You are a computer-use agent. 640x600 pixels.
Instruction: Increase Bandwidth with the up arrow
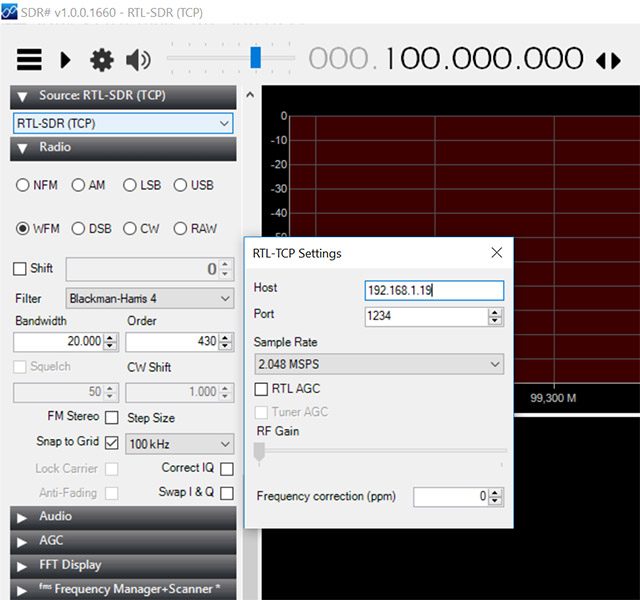pyautogui.click(x=110, y=337)
